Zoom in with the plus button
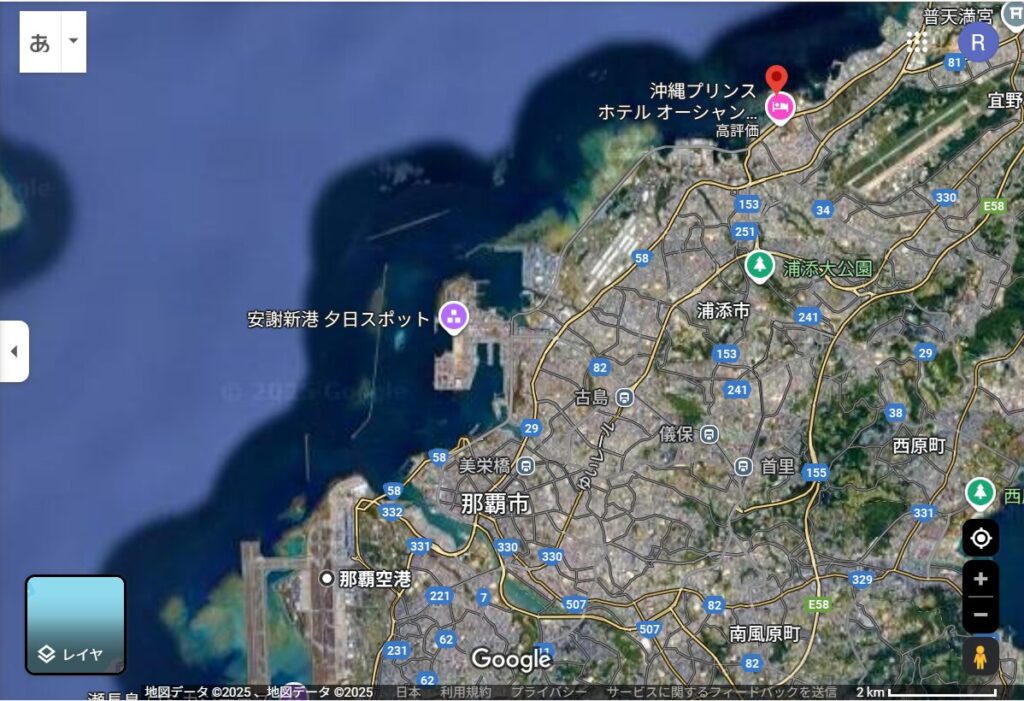Screen dimensions: 1024x701 (x=981, y=578)
